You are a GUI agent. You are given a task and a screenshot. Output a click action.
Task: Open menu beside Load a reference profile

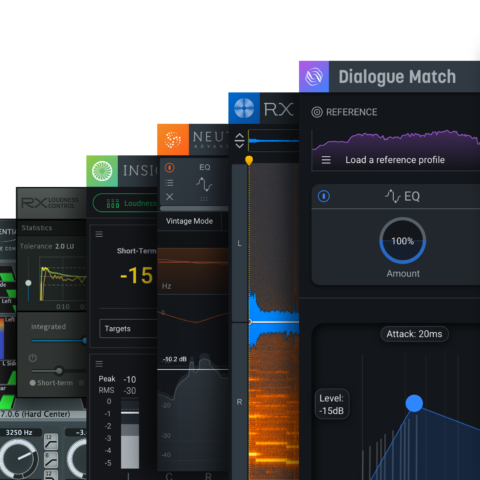[x=326, y=160]
